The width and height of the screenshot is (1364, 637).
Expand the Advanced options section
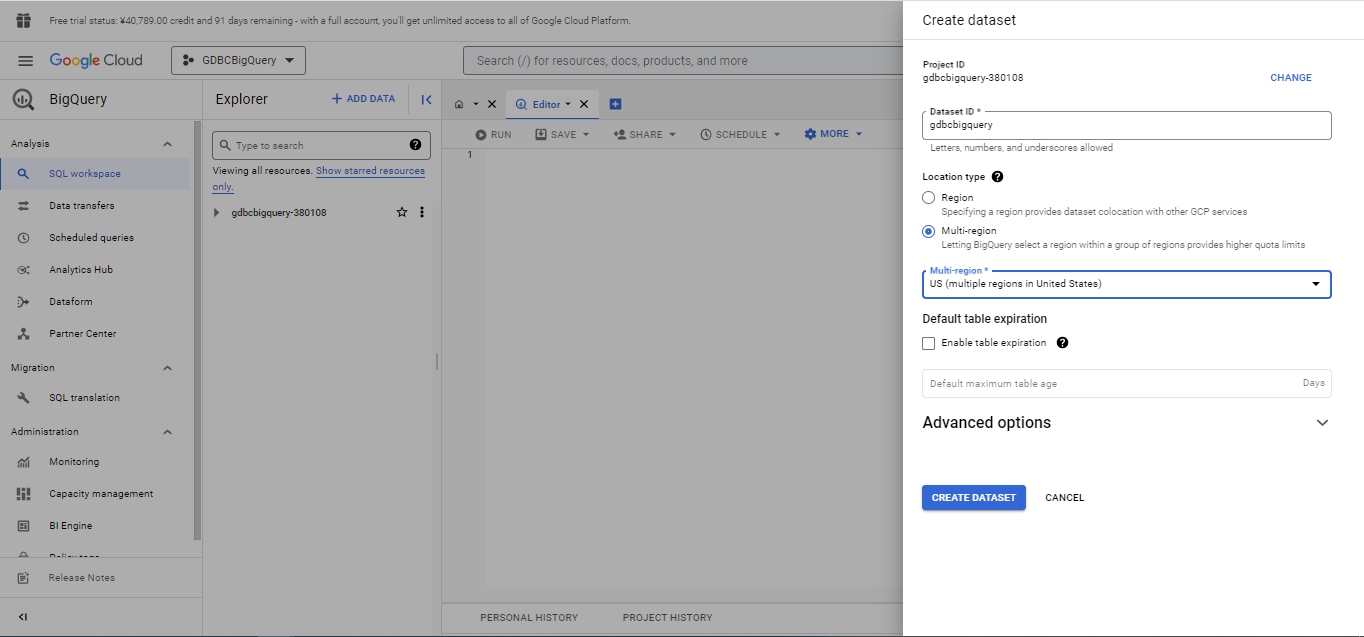tap(1322, 423)
